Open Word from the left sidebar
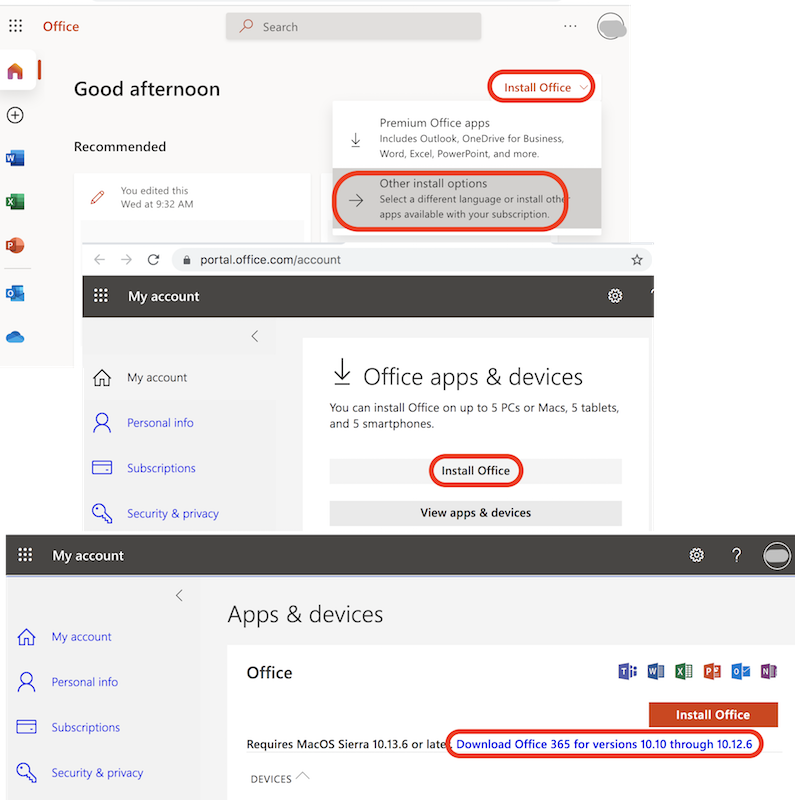Screen dimensions: 795x800 pos(15,158)
